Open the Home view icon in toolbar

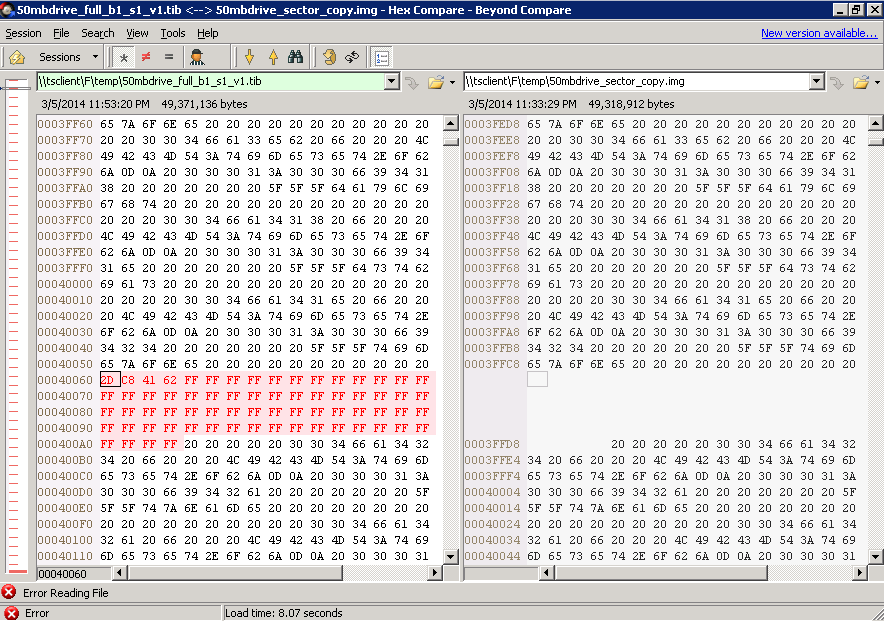pos(17,57)
